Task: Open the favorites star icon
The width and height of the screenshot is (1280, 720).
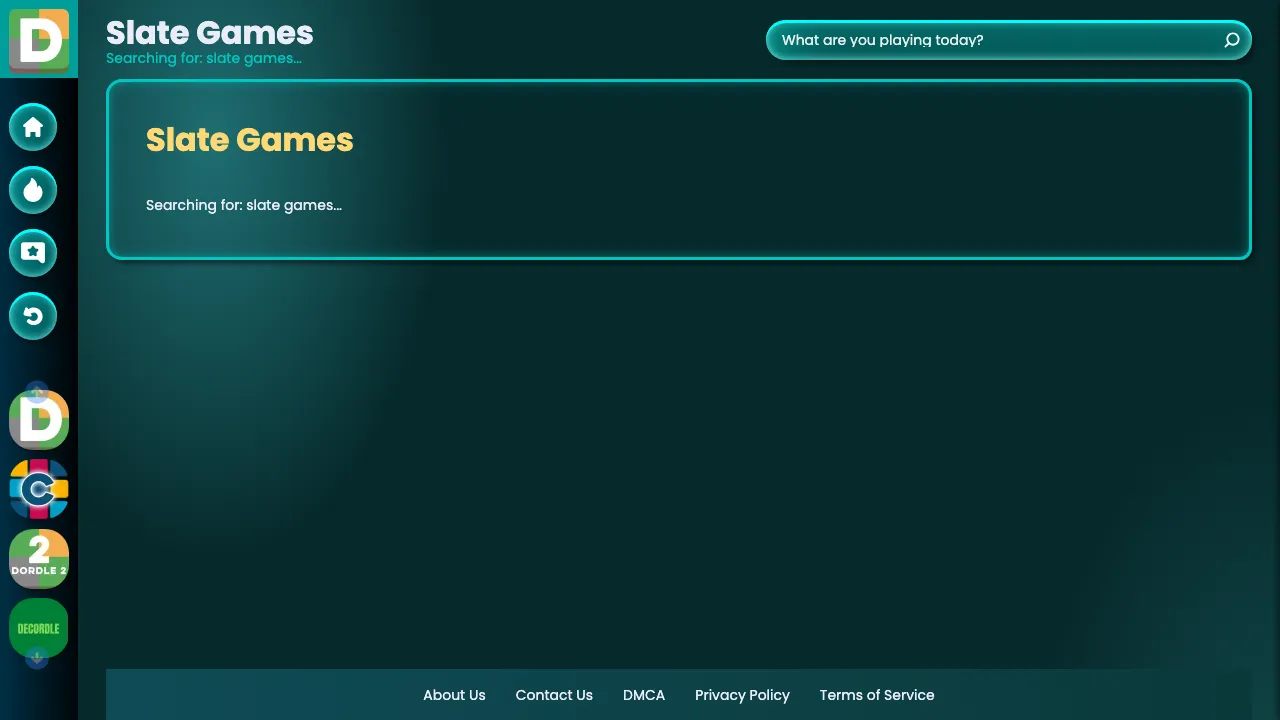Action: (33, 253)
